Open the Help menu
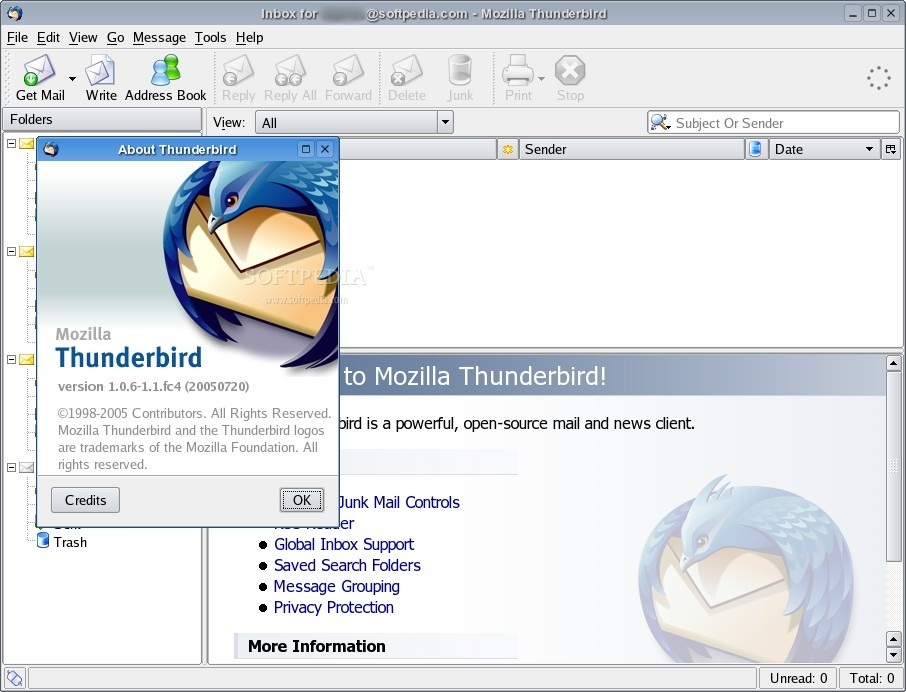 point(250,38)
